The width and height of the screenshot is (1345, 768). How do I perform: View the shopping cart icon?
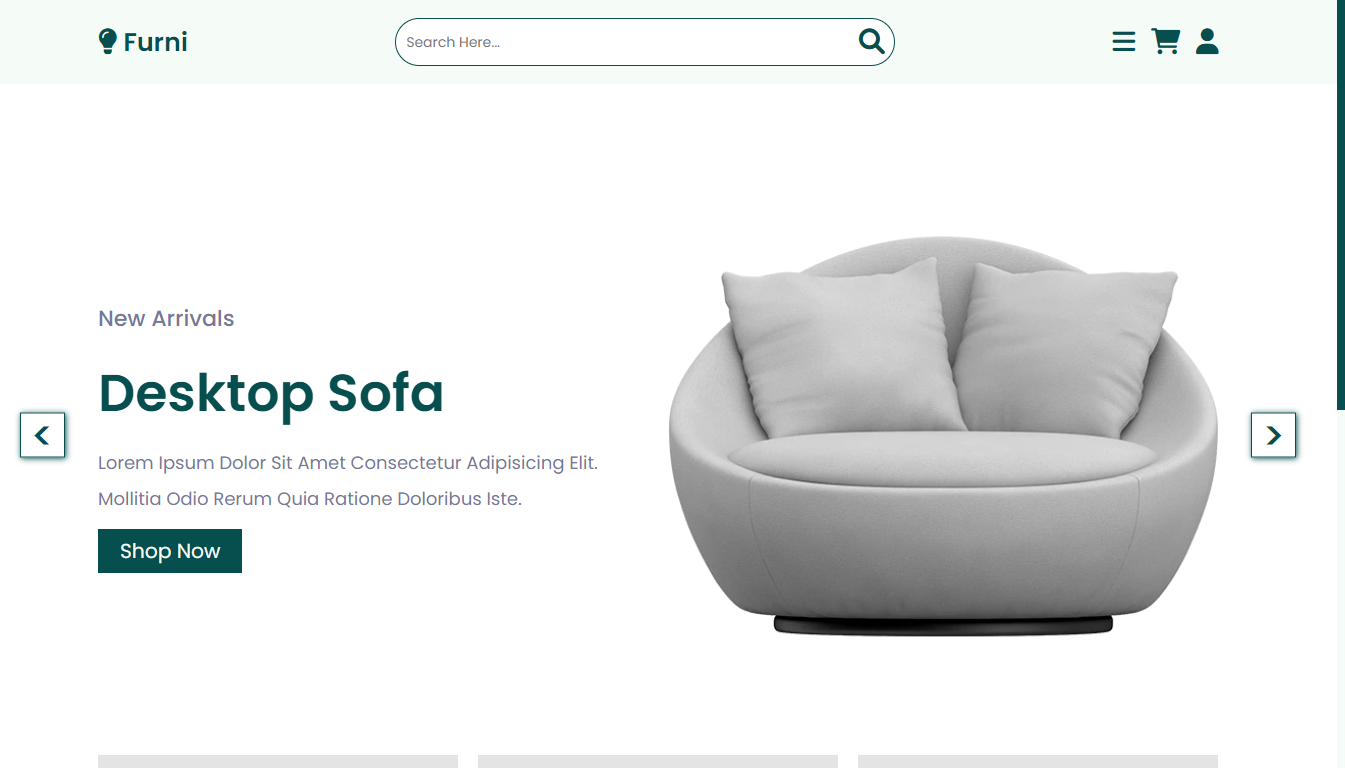[x=1166, y=41]
